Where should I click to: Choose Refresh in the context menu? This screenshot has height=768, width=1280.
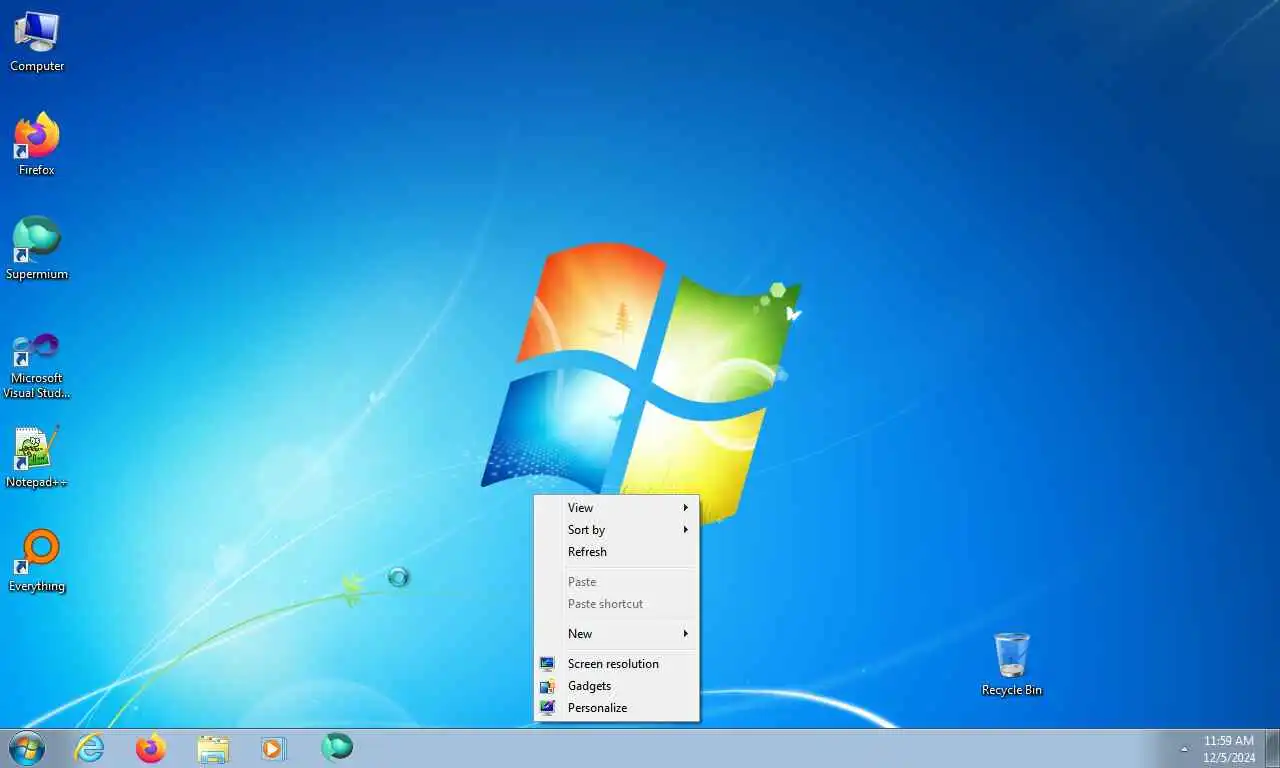tap(616, 552)
